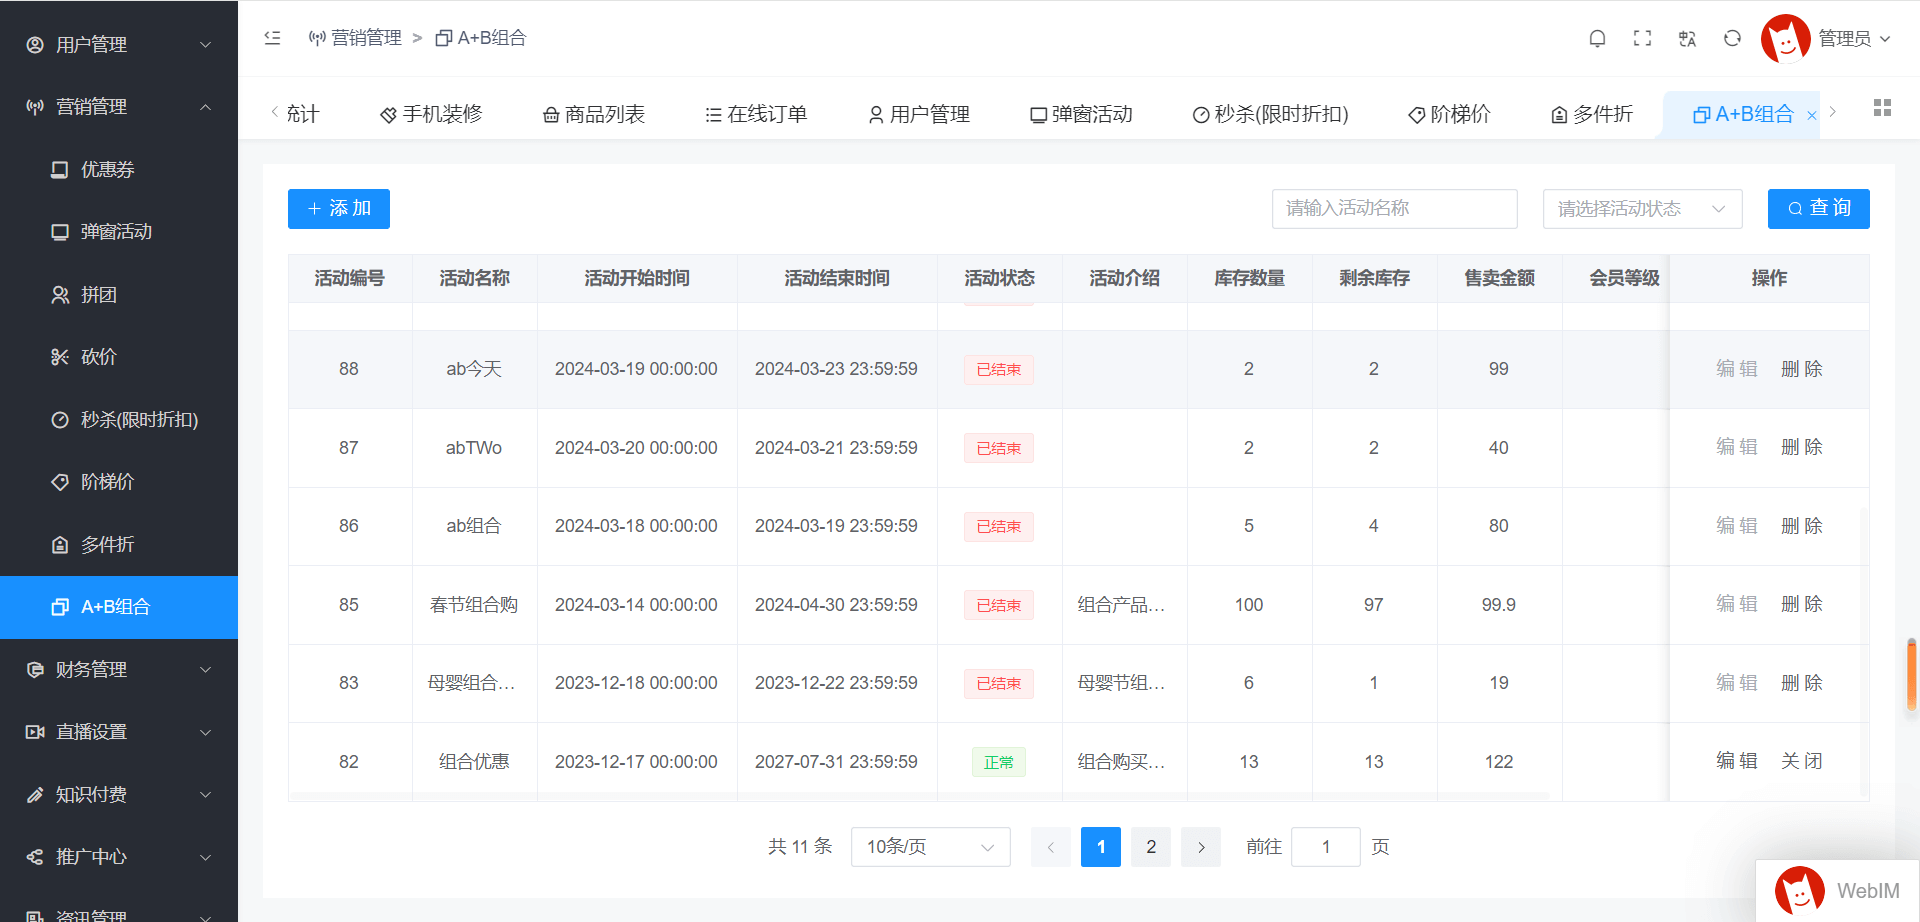Click 营销管理 breadcrumb link
Screen dimensions: 1920x922
[x=355, y=38]
